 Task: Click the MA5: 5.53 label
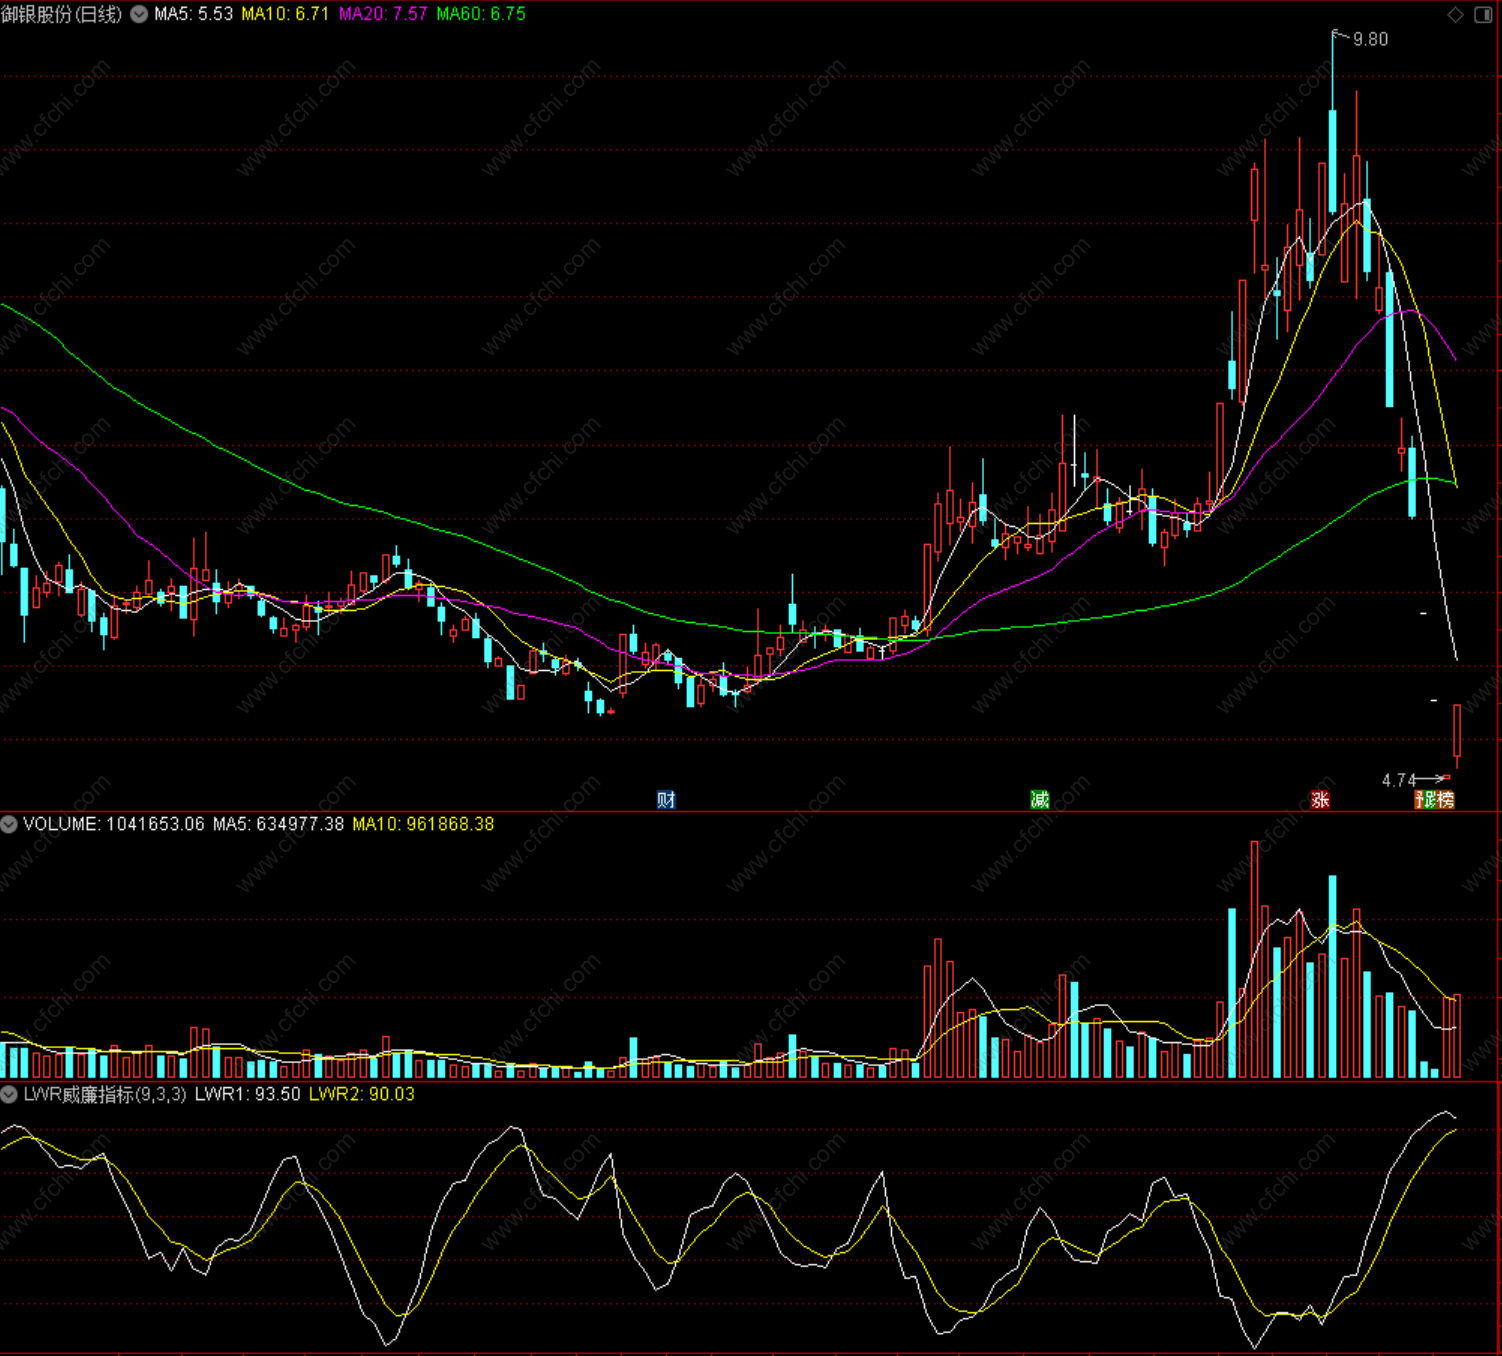coord(193,14)
